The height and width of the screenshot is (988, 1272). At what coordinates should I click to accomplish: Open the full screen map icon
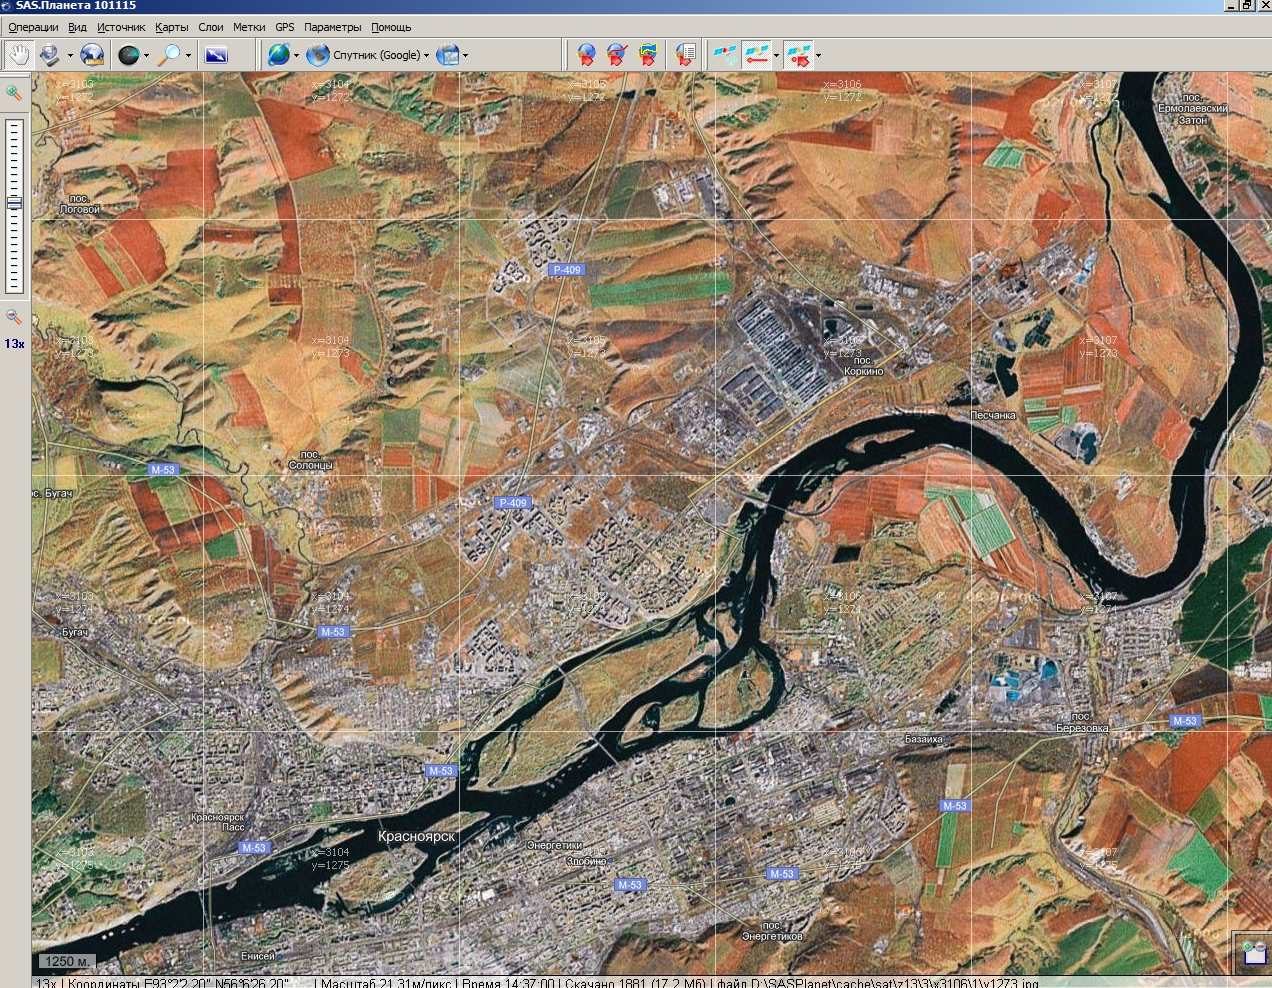(x=216, y=55)
